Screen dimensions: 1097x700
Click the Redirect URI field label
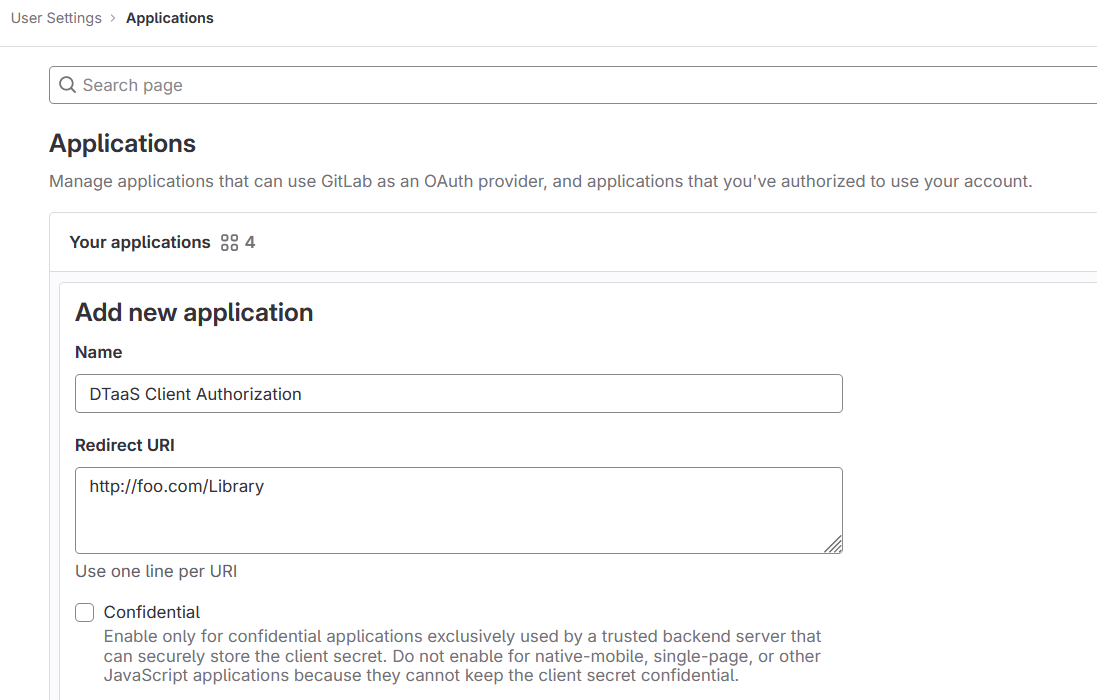pos(124,445)
